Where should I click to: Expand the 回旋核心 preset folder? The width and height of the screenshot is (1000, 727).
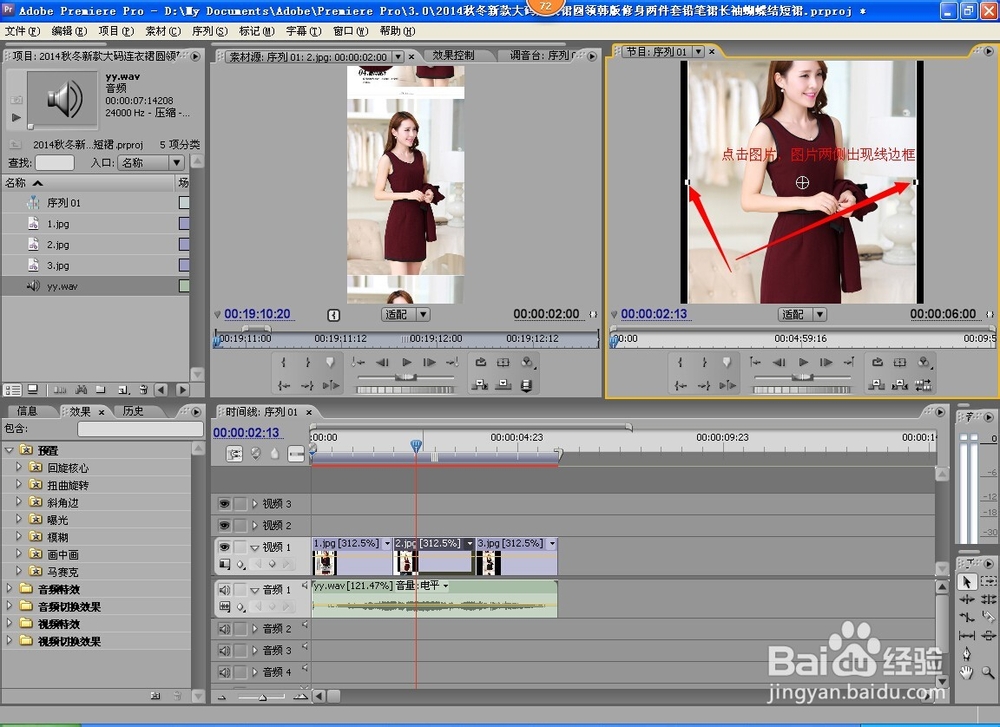coord(18,467)
